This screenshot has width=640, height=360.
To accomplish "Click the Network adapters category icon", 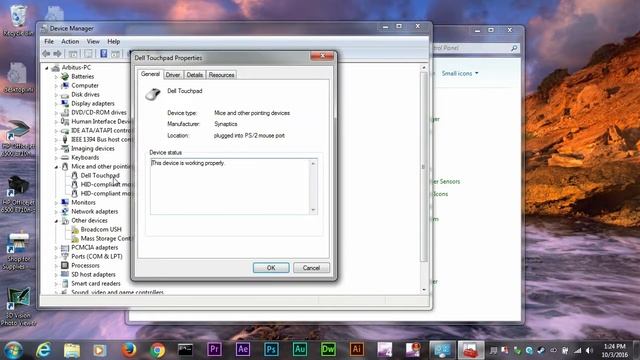I will (x=64, y=211).
